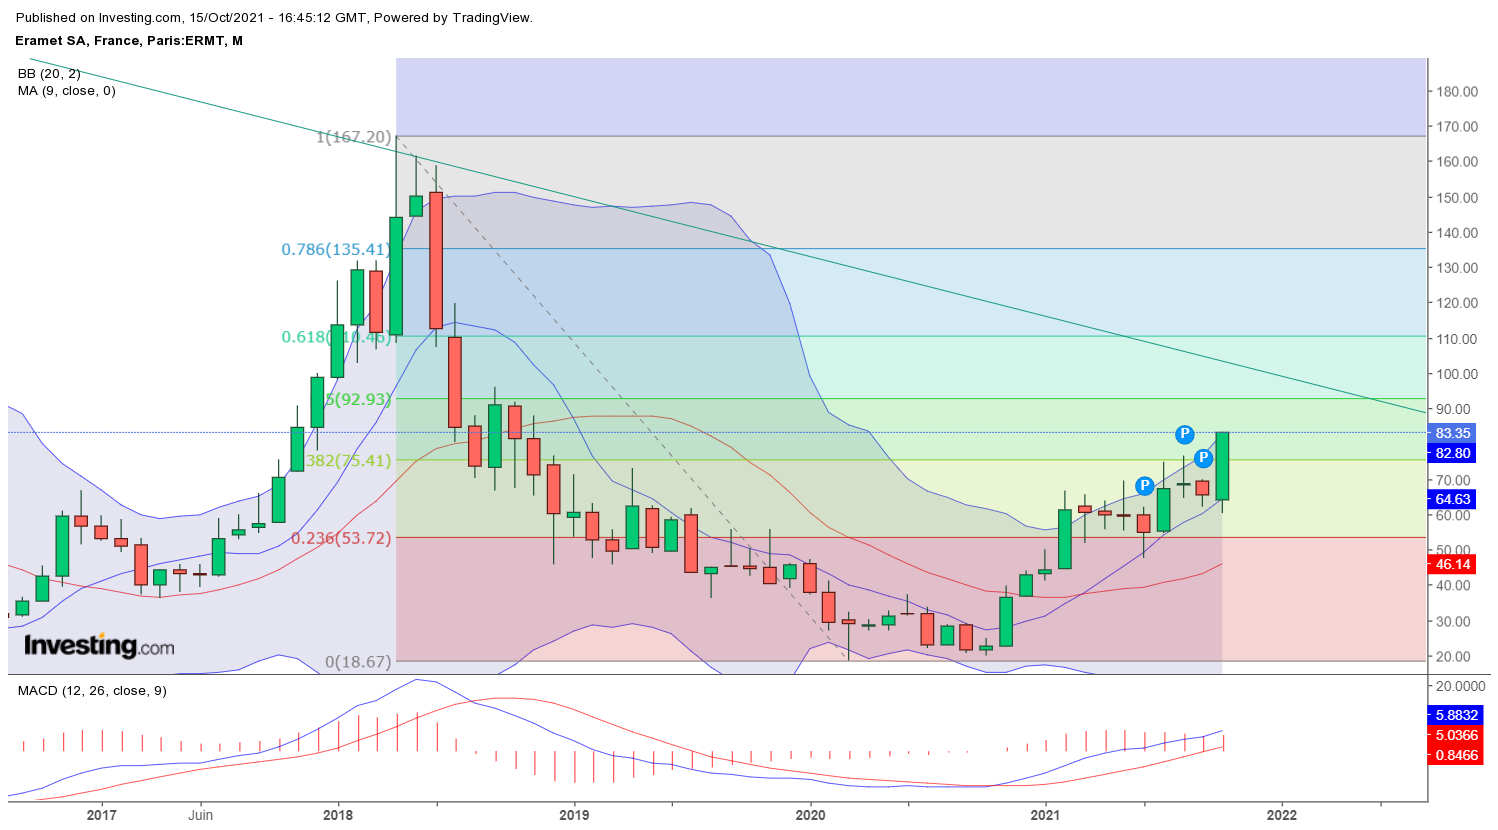1498x830 pixels.
Task: Select Fibonacci level 1(167.20) label
Action: click(x=354, y=137)
